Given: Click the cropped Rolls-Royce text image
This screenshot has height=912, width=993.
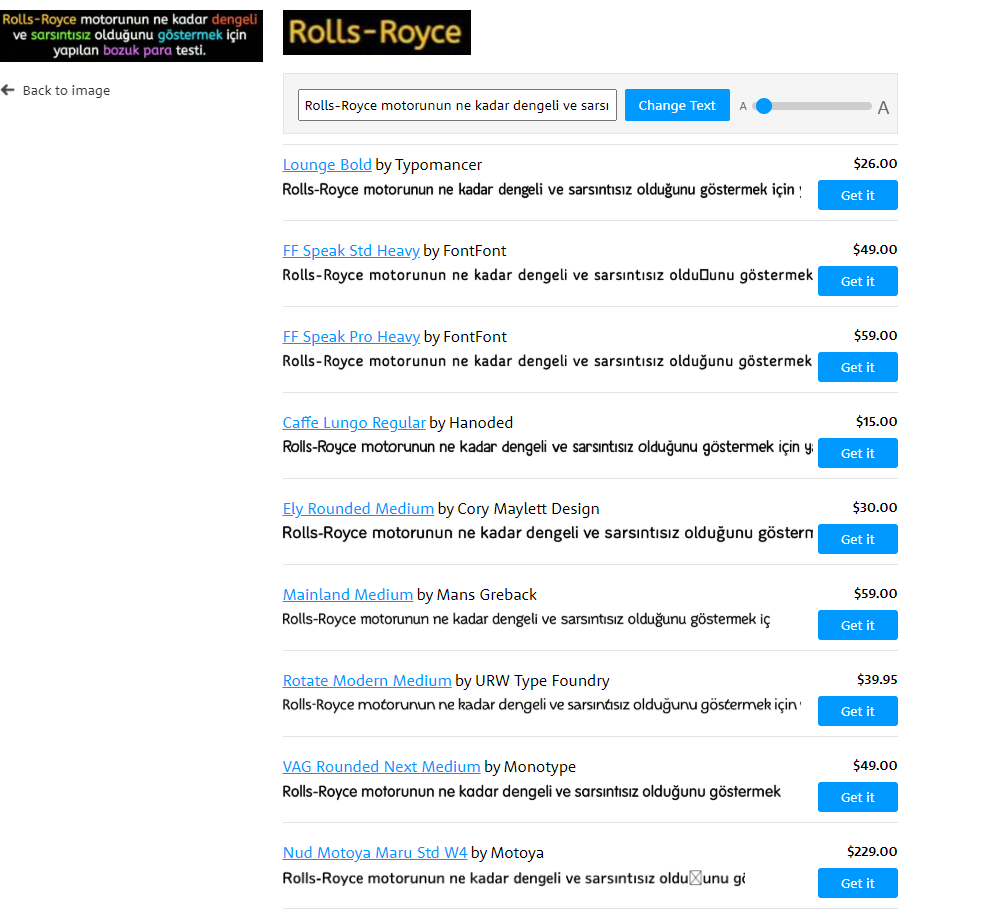Looking at the screenshot, I should [x=377, y=32].
